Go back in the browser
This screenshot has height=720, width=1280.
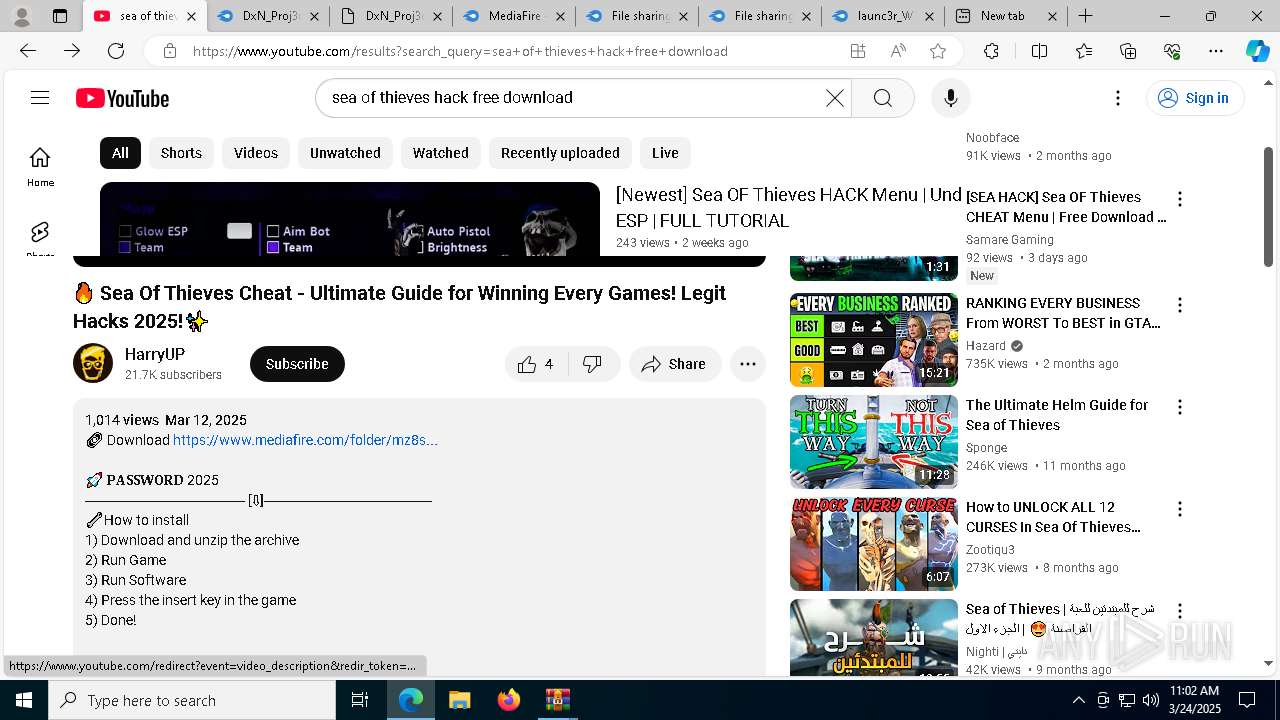coord(28,51)
